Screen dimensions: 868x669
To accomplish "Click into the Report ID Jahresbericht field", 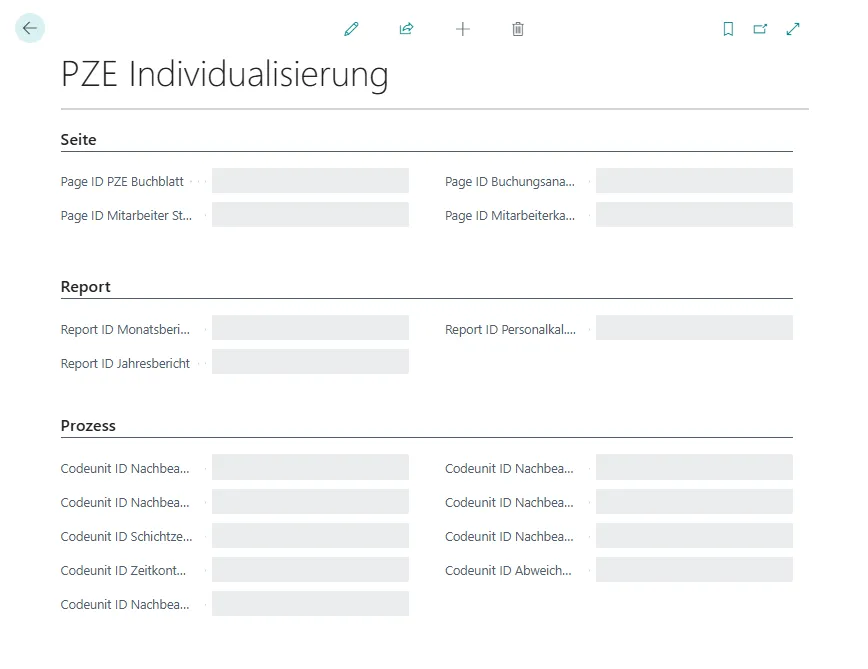I will 310,361.
